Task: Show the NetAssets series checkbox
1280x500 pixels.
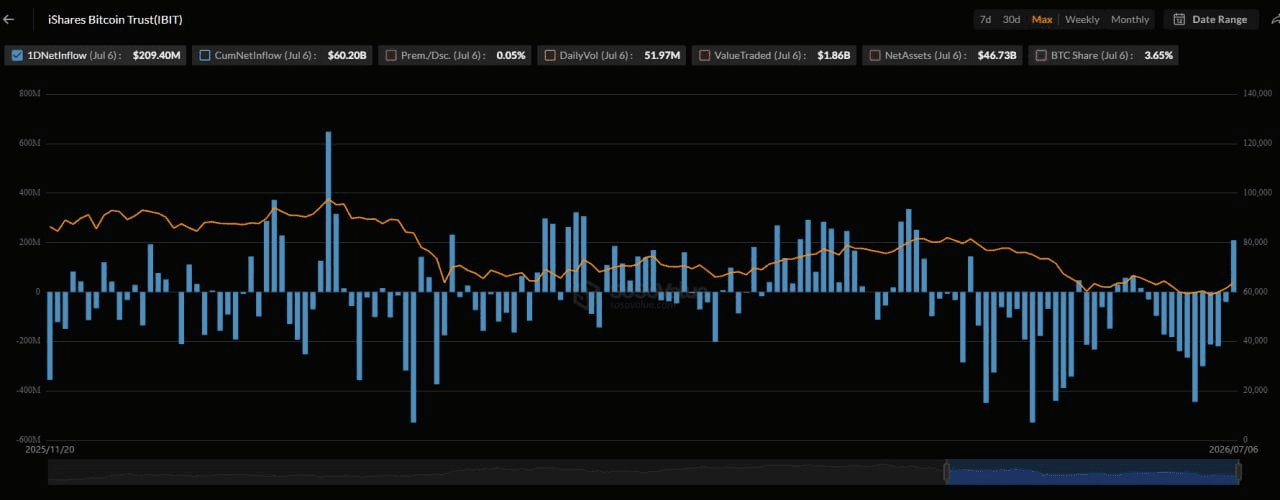Action: pos(874,56)
